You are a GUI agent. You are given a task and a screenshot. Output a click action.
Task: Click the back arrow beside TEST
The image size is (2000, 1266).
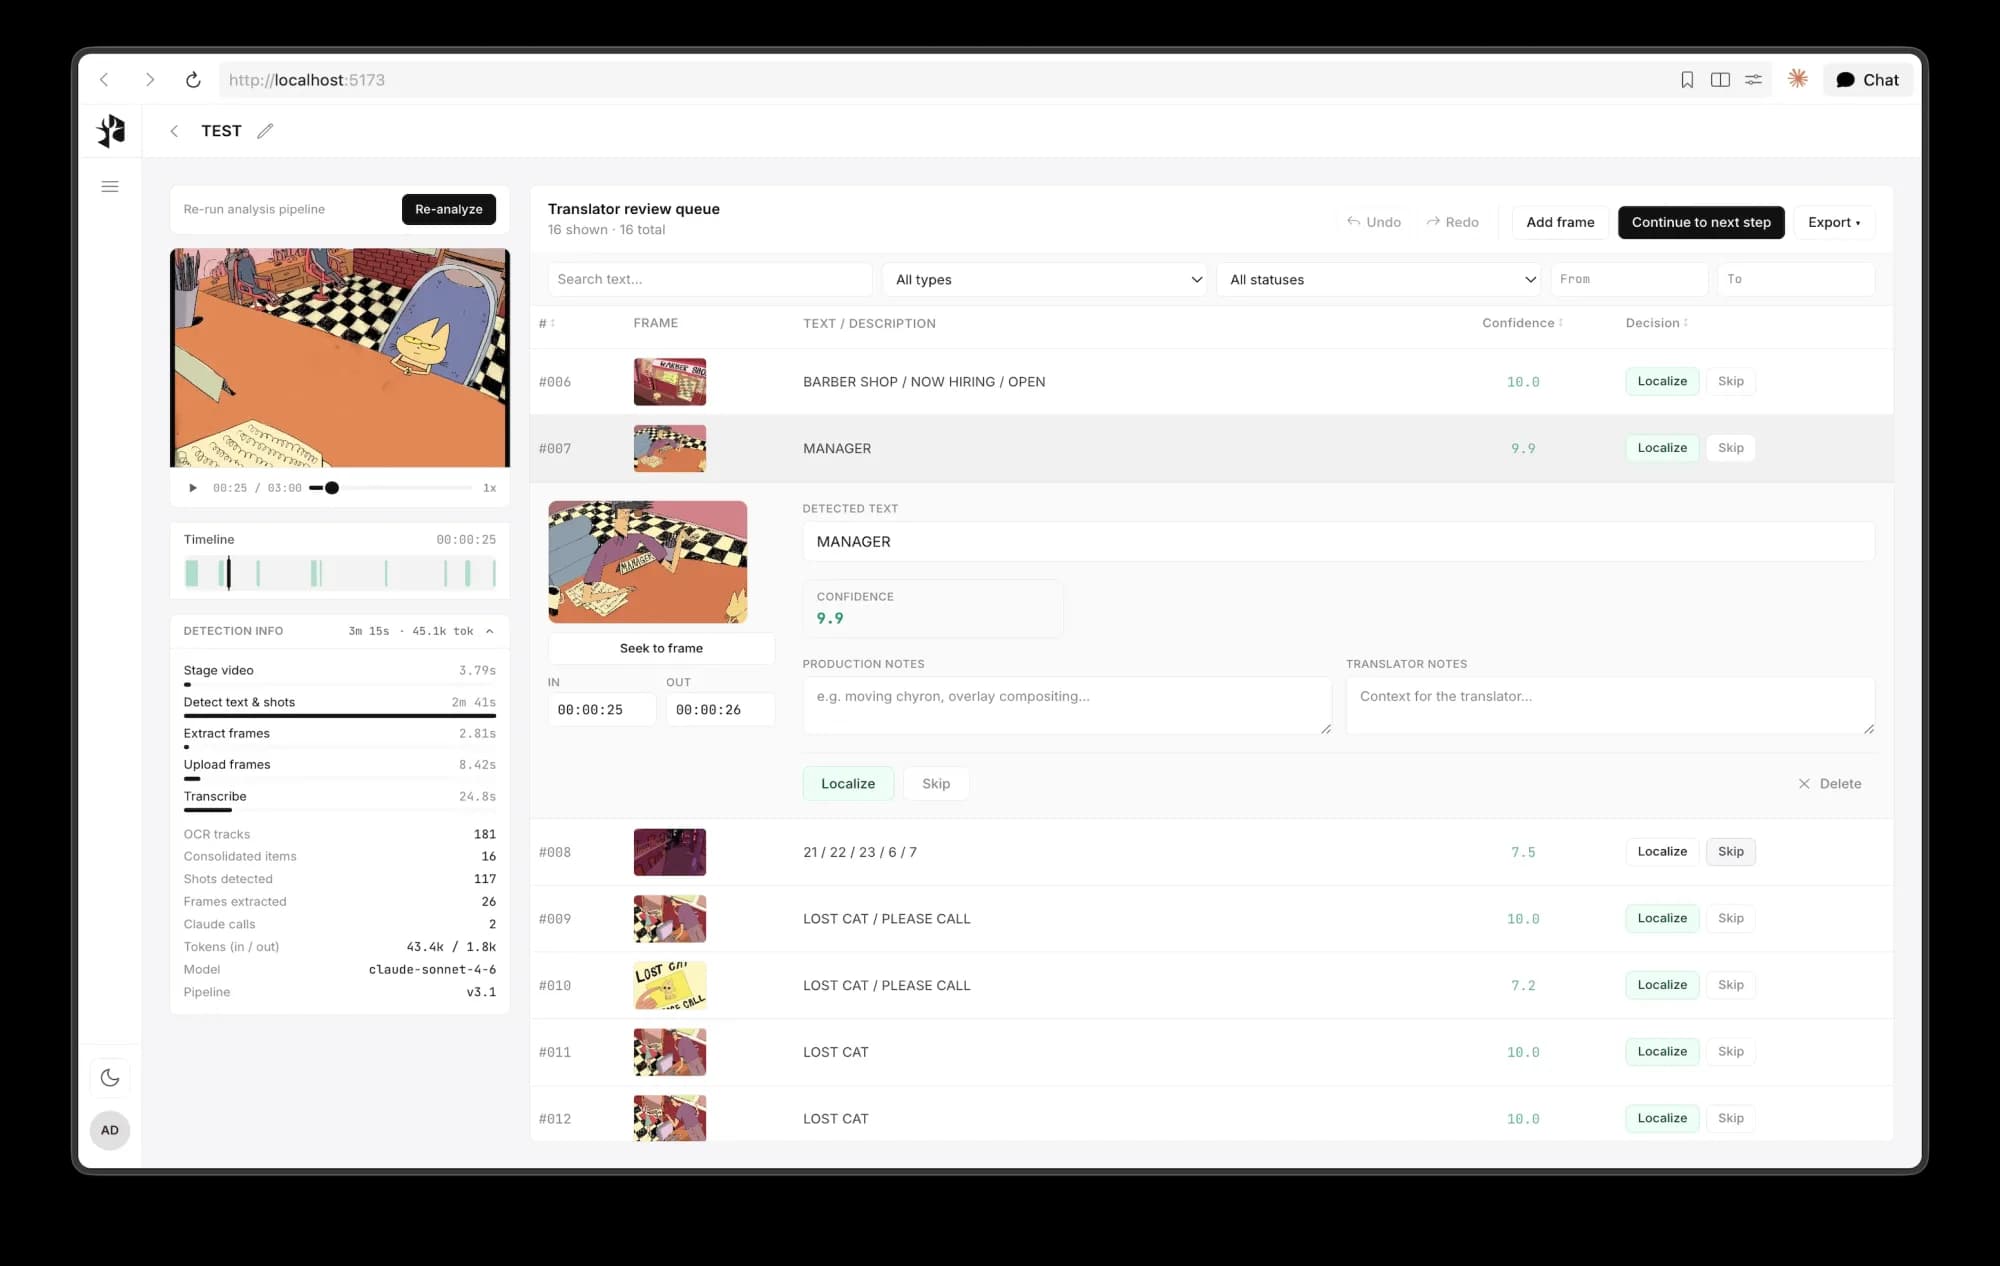(x=174, y=131)
